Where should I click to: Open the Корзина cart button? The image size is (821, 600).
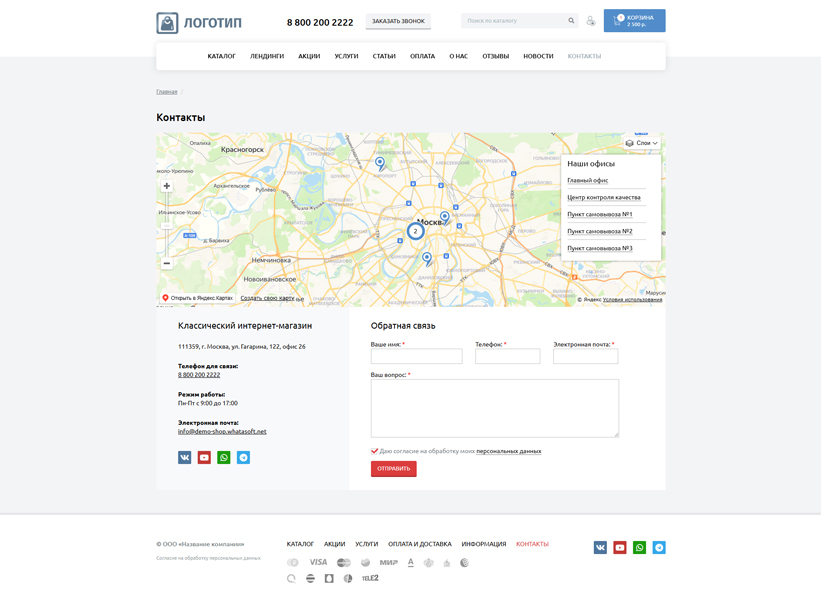point(634,20)
